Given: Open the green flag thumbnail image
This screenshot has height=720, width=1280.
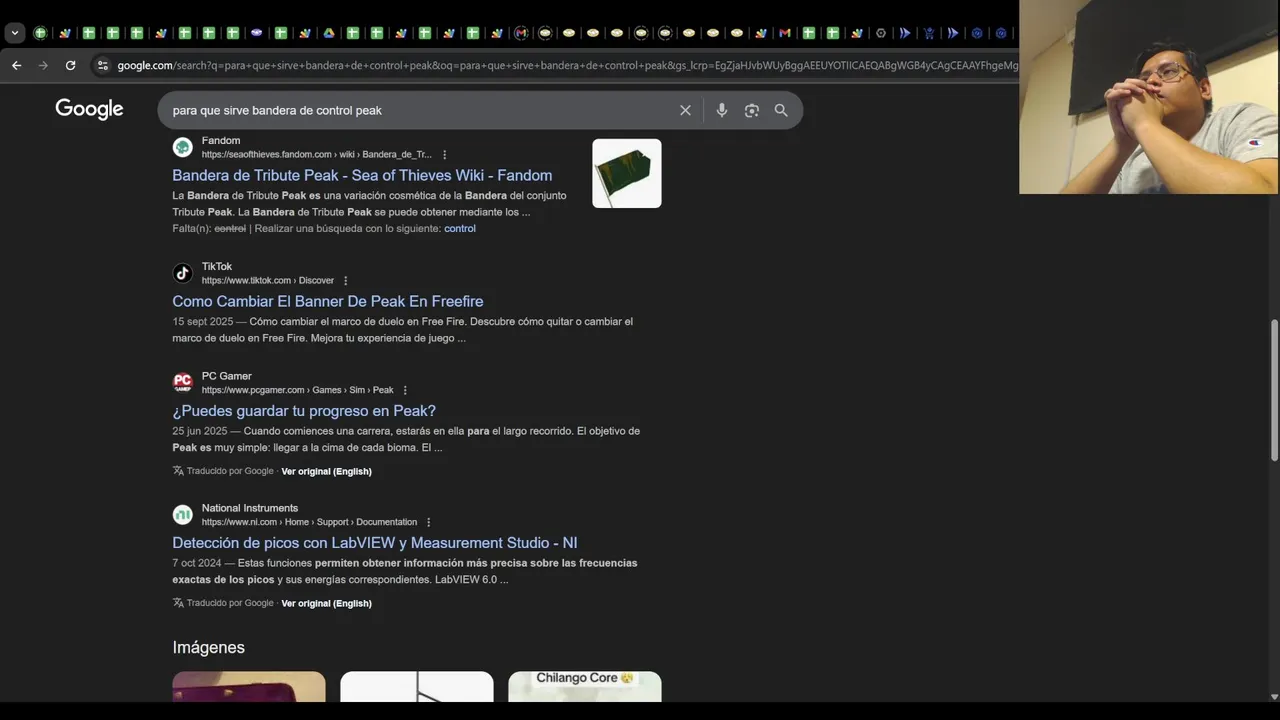Looking at the screenshot, I should pyautogui.click(x=627, y=173).
